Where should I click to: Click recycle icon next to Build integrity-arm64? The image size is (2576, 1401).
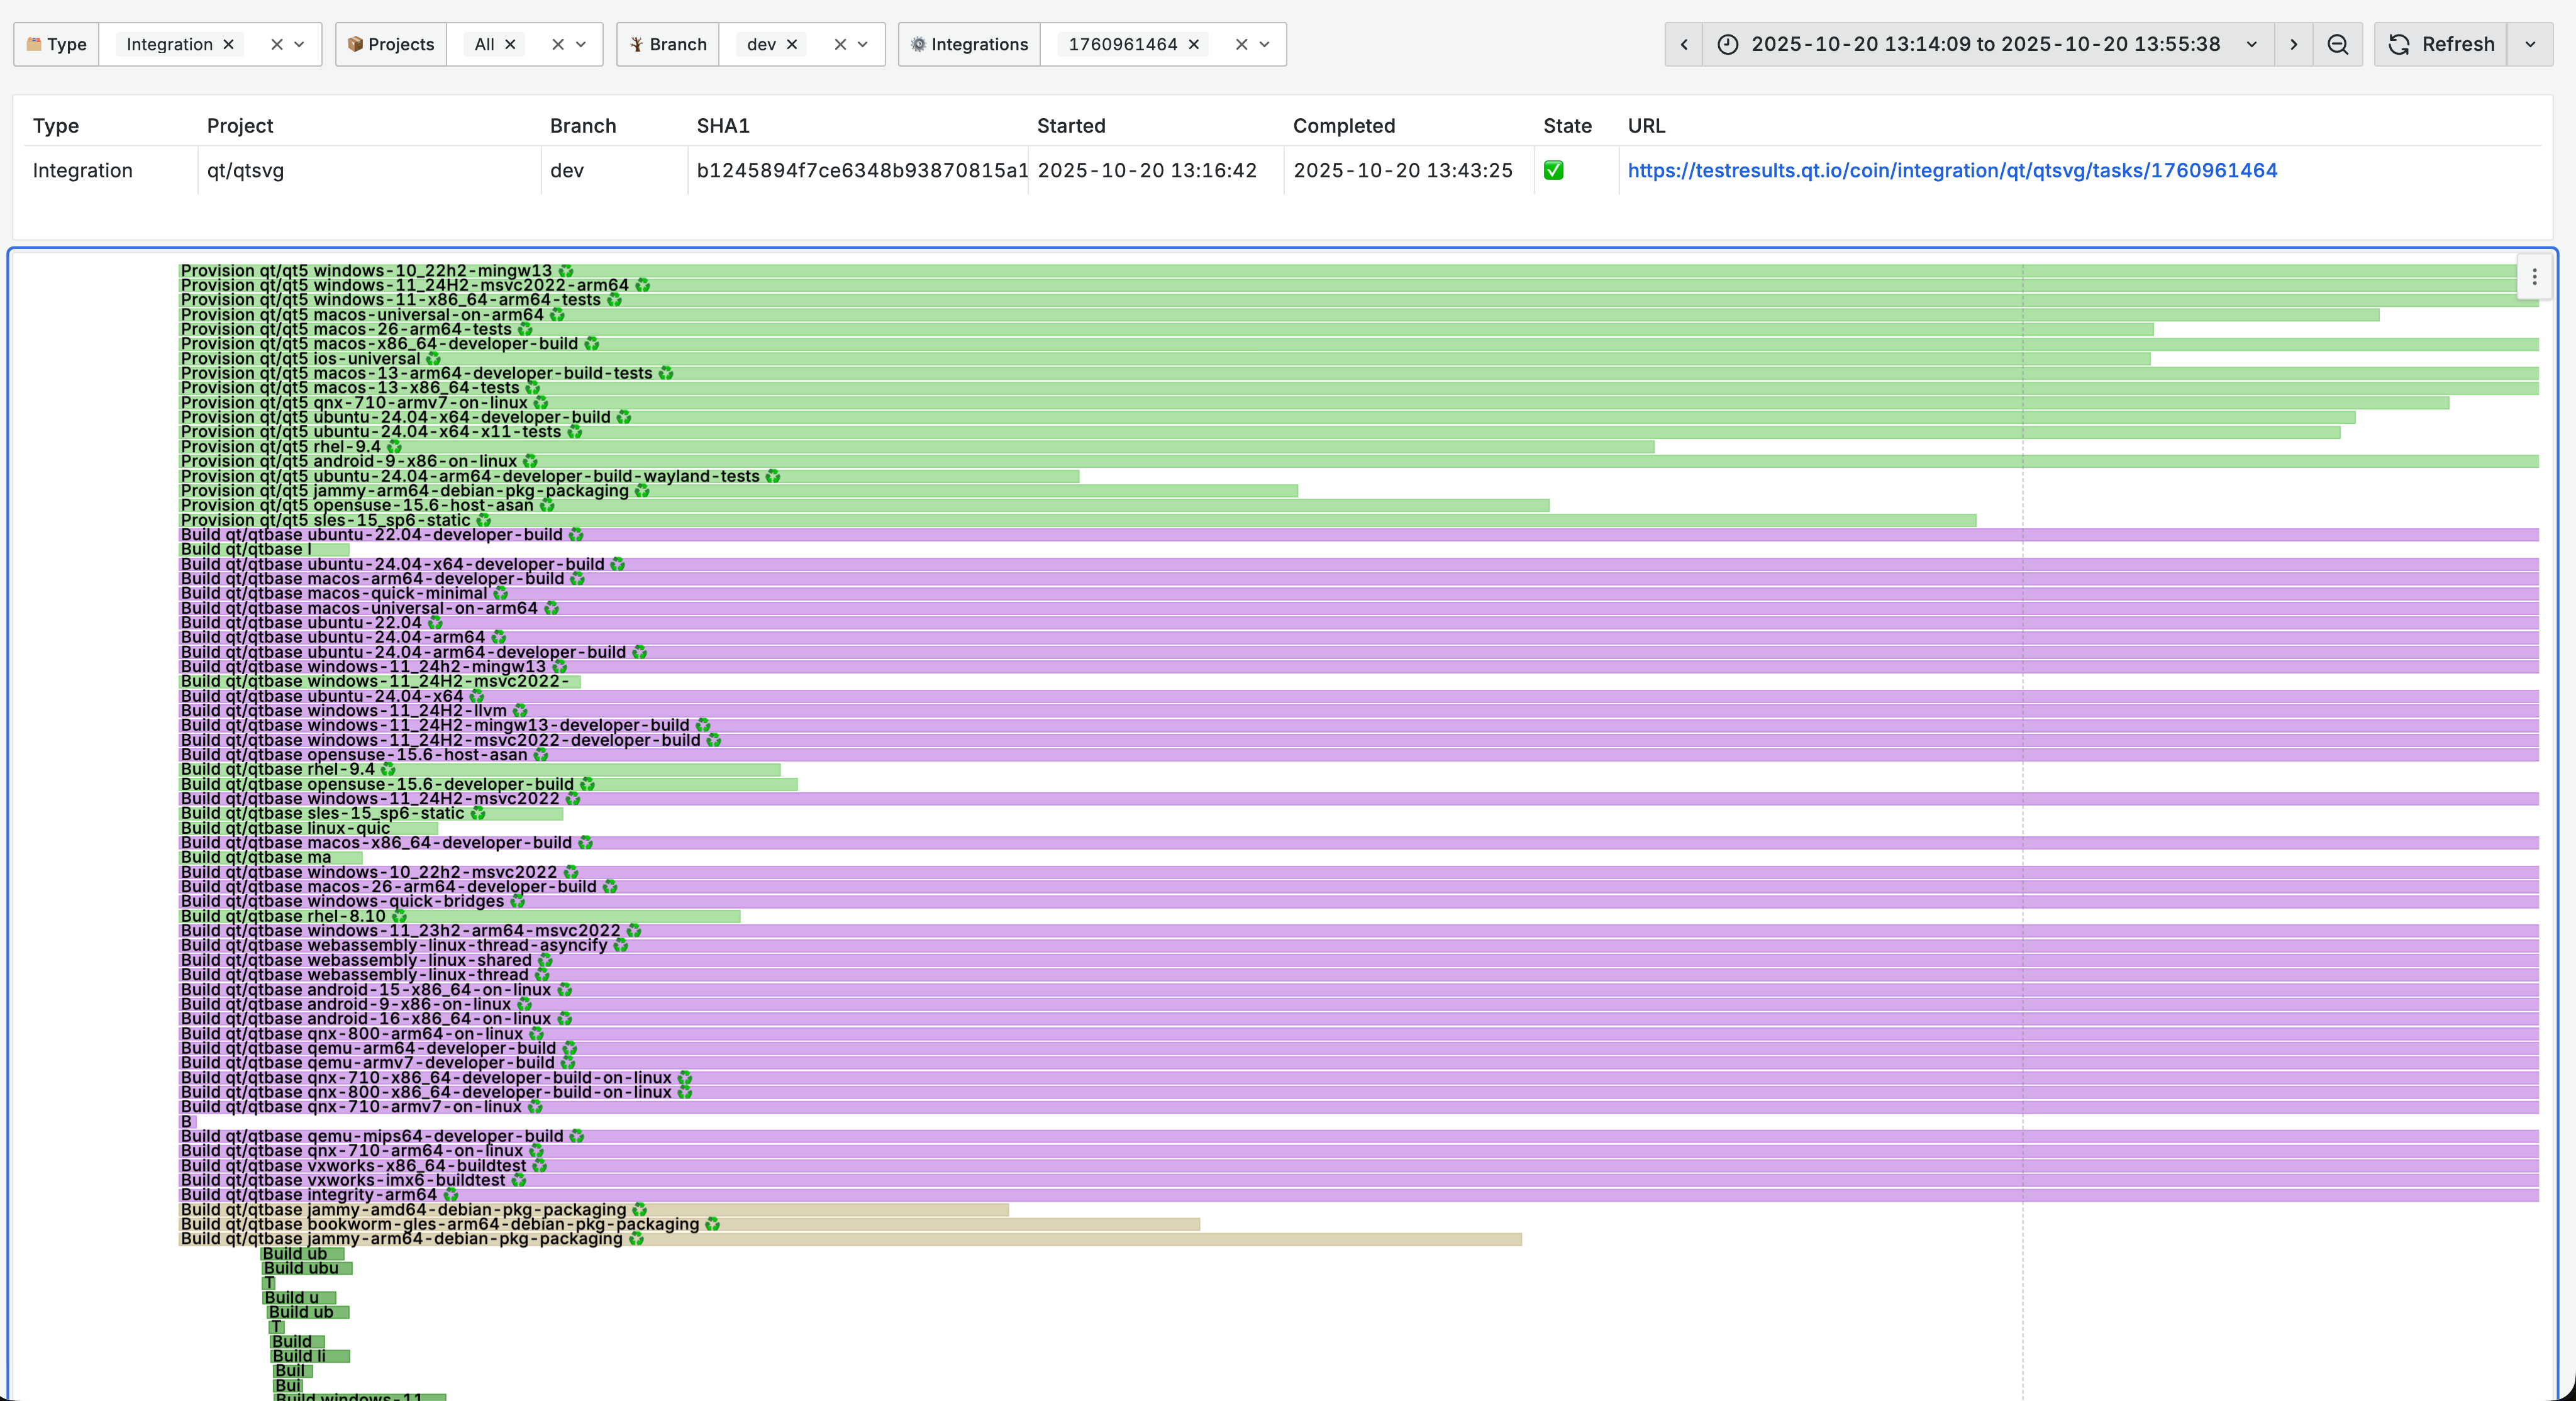coord(451,1195)
